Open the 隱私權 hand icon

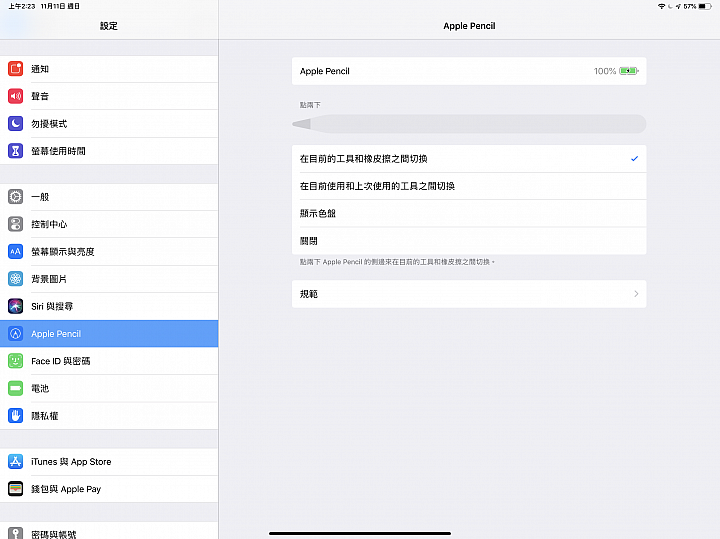click(16, 416)
